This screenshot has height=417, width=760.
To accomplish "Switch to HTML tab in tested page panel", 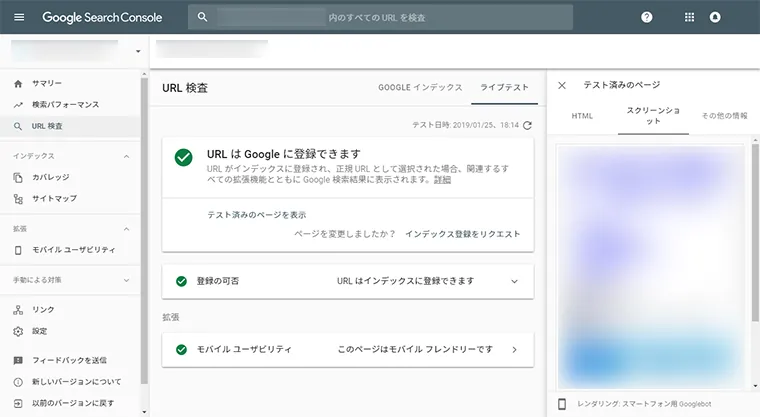I will point(582,116).
